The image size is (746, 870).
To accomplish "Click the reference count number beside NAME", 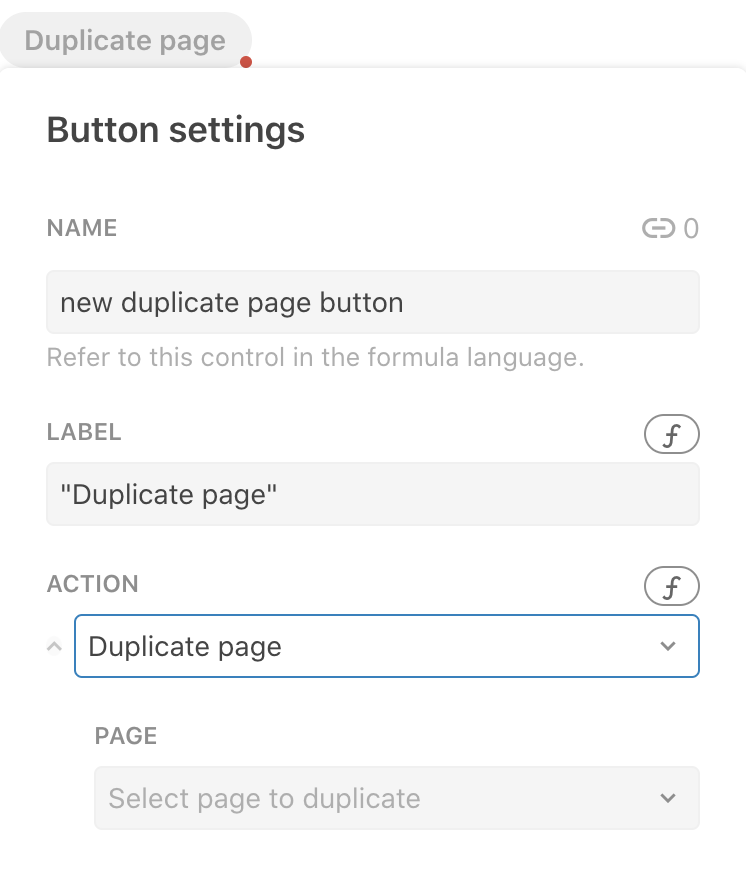I will pos(691,228).
